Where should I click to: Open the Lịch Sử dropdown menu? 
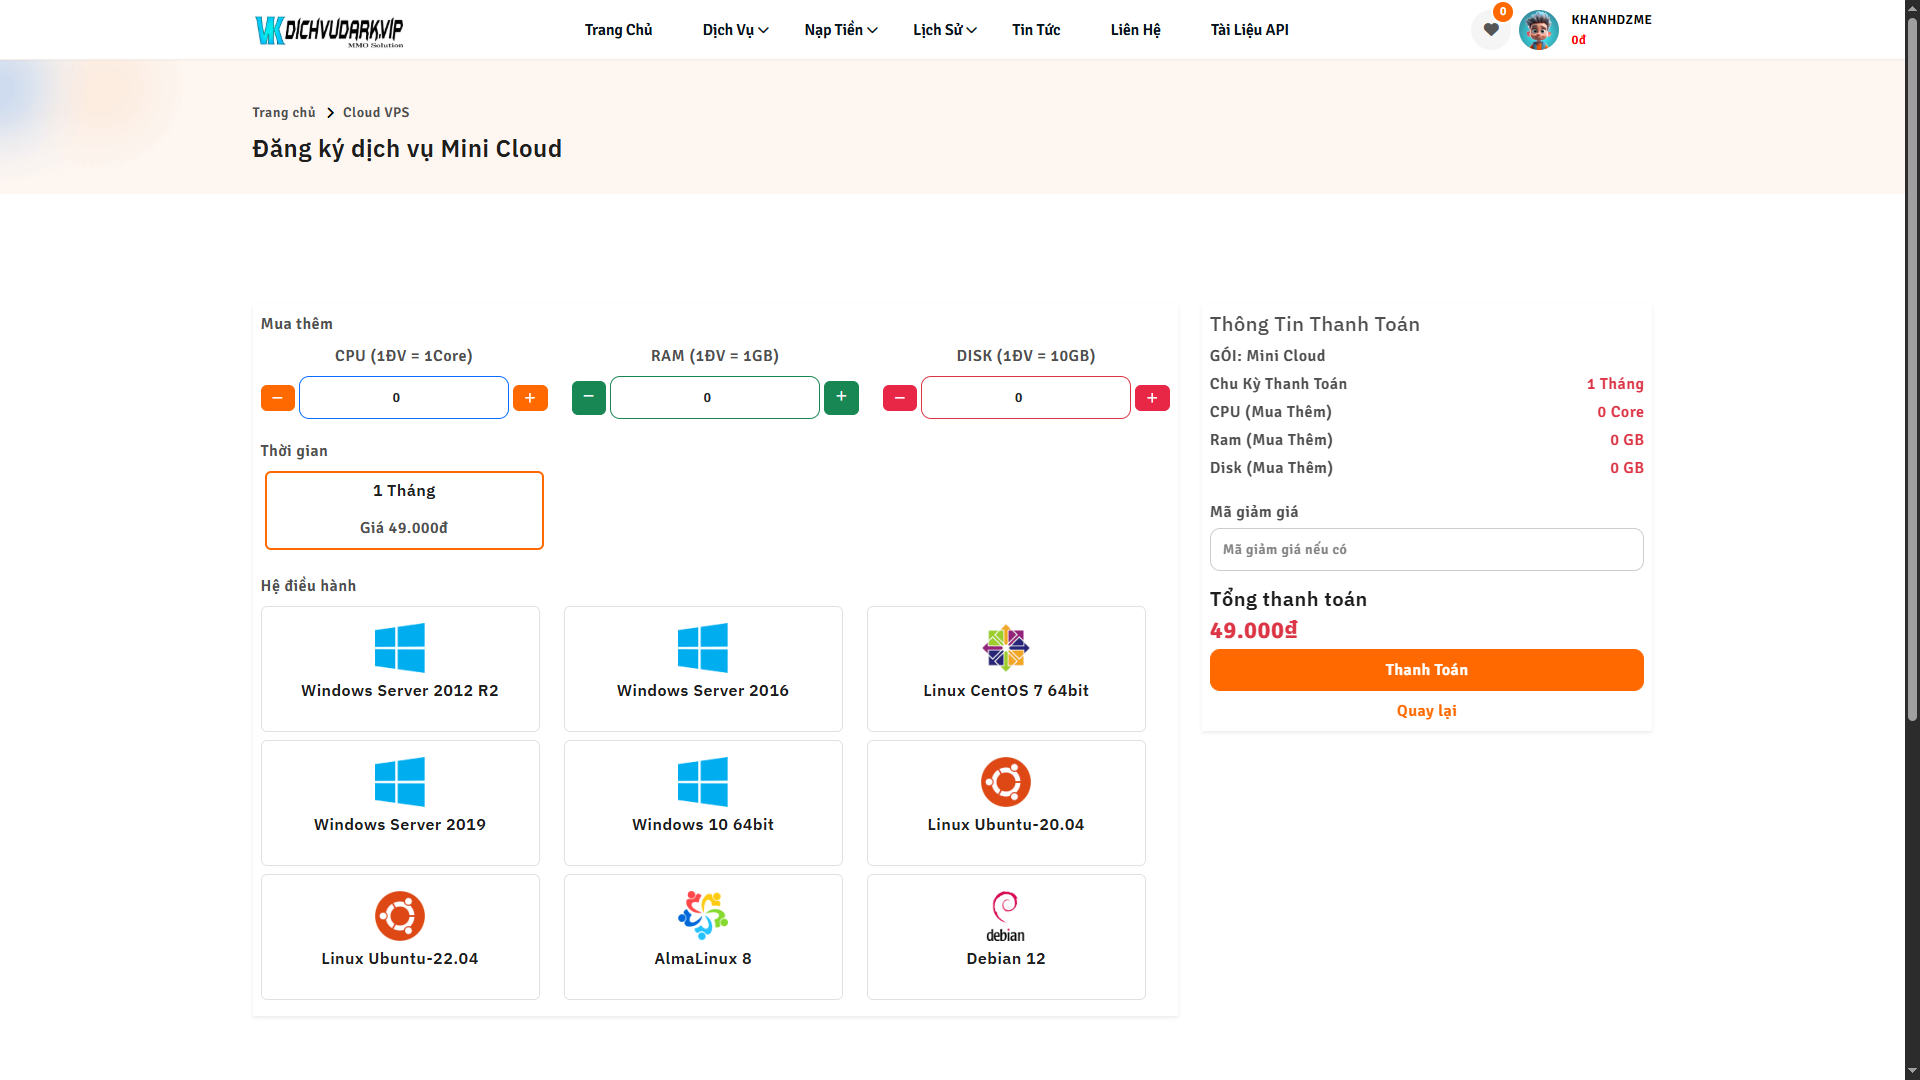[944, 30]
